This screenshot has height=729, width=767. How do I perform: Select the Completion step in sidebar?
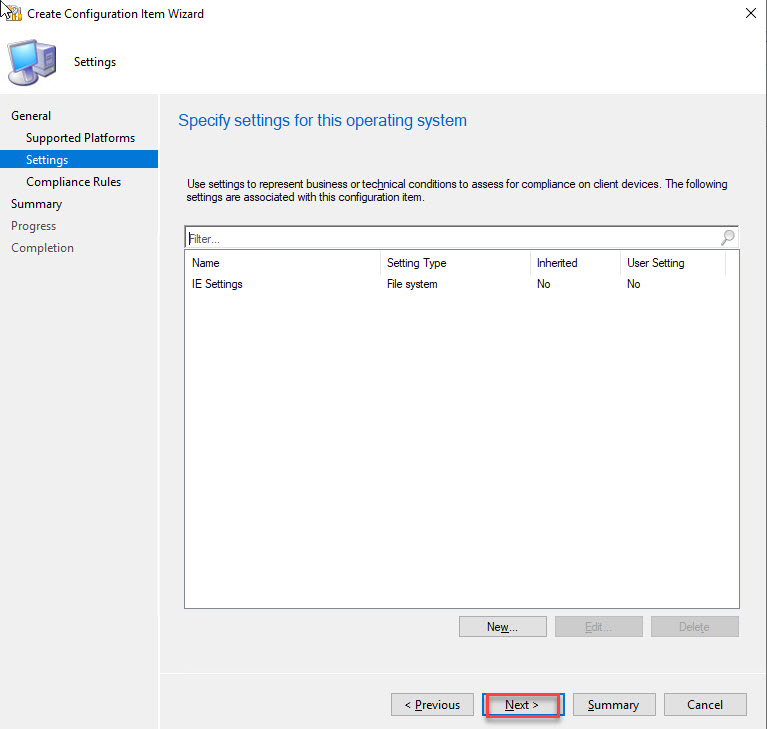(x=42, y=248)
